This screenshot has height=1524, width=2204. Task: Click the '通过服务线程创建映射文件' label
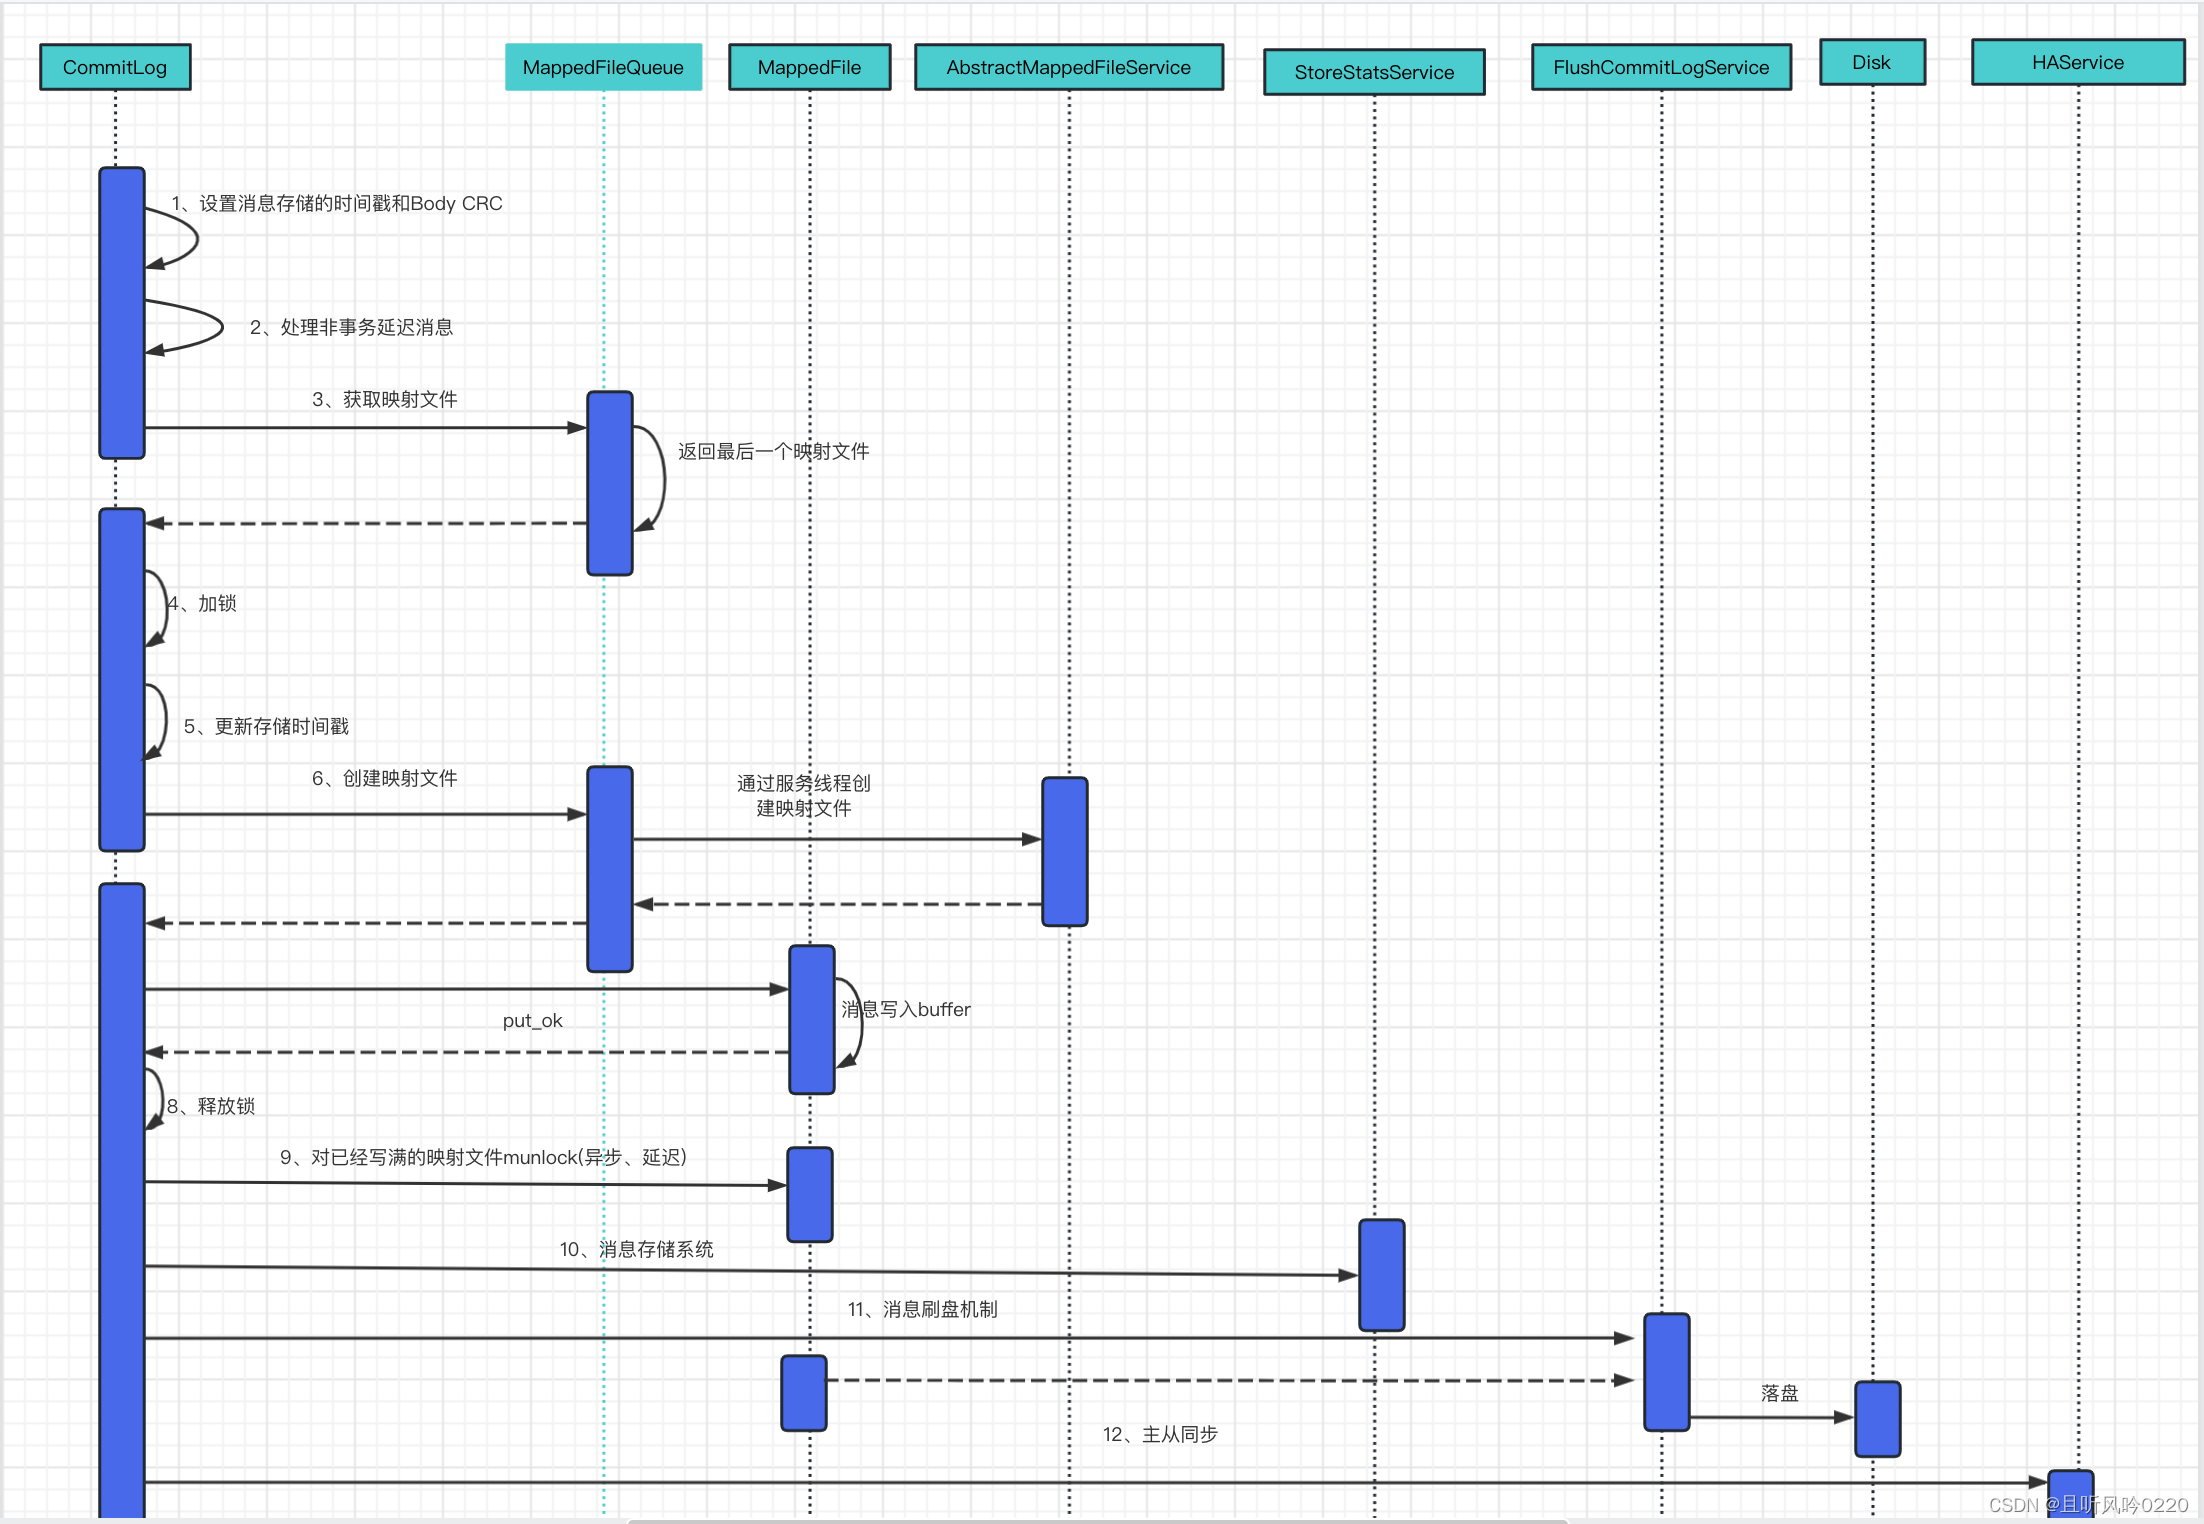804,795
